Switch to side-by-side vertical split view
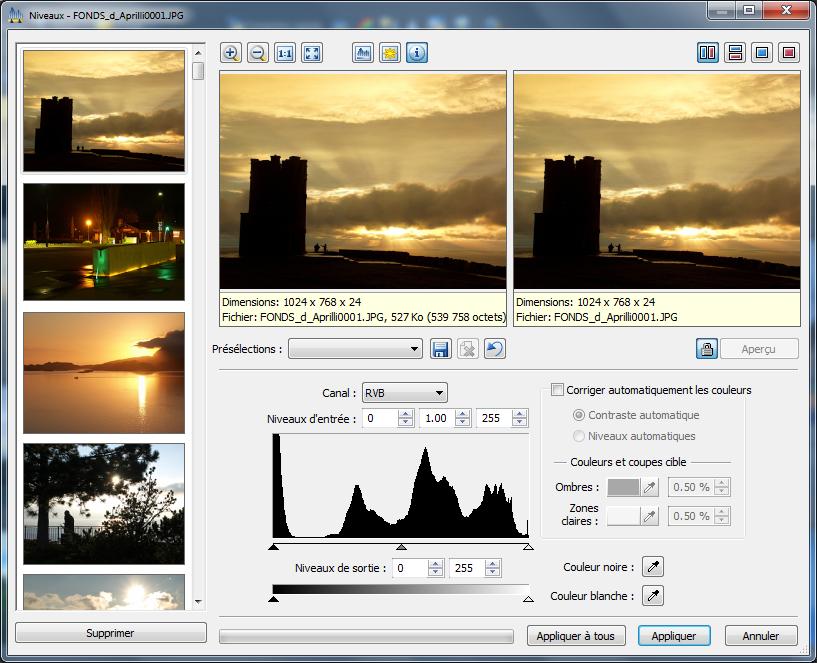817x663 pixels. tap(708, 53)
